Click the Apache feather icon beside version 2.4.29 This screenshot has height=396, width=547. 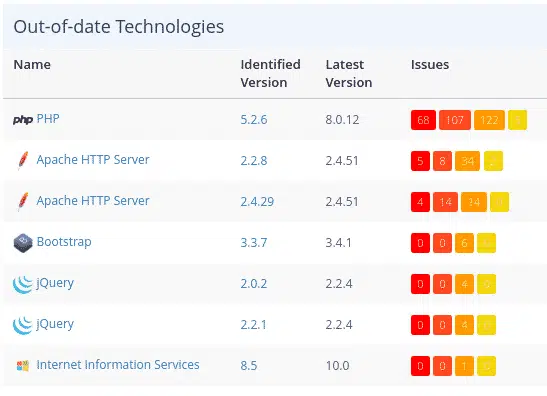coord(23,202)
